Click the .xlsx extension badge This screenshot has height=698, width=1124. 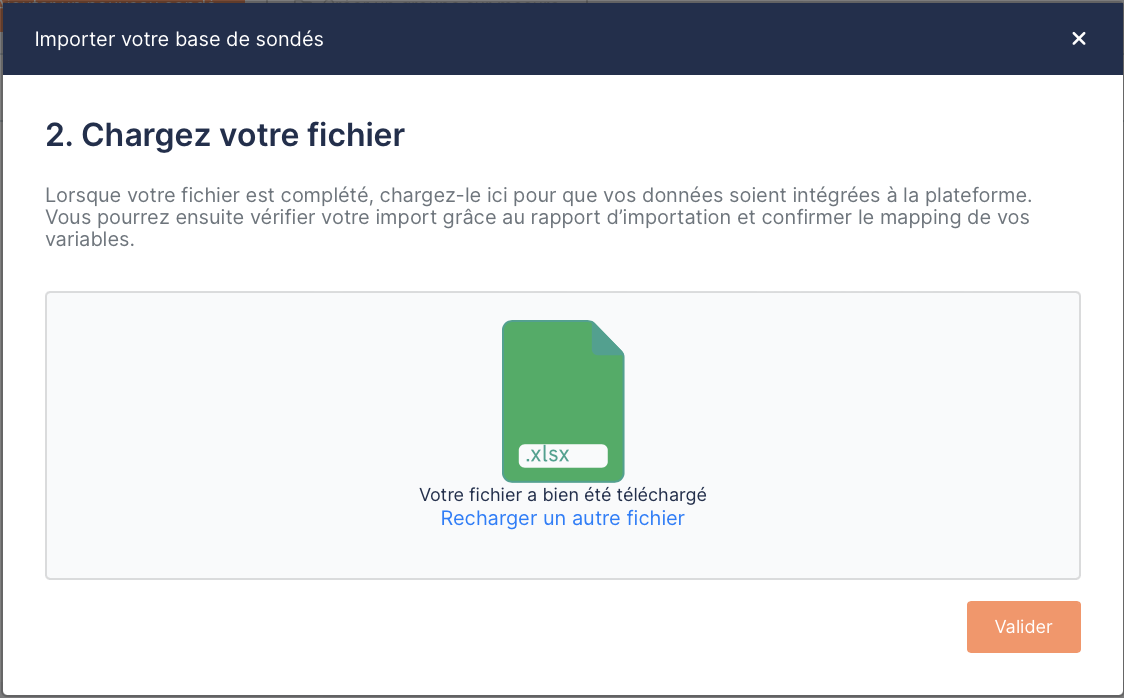[x=563, y=455]
